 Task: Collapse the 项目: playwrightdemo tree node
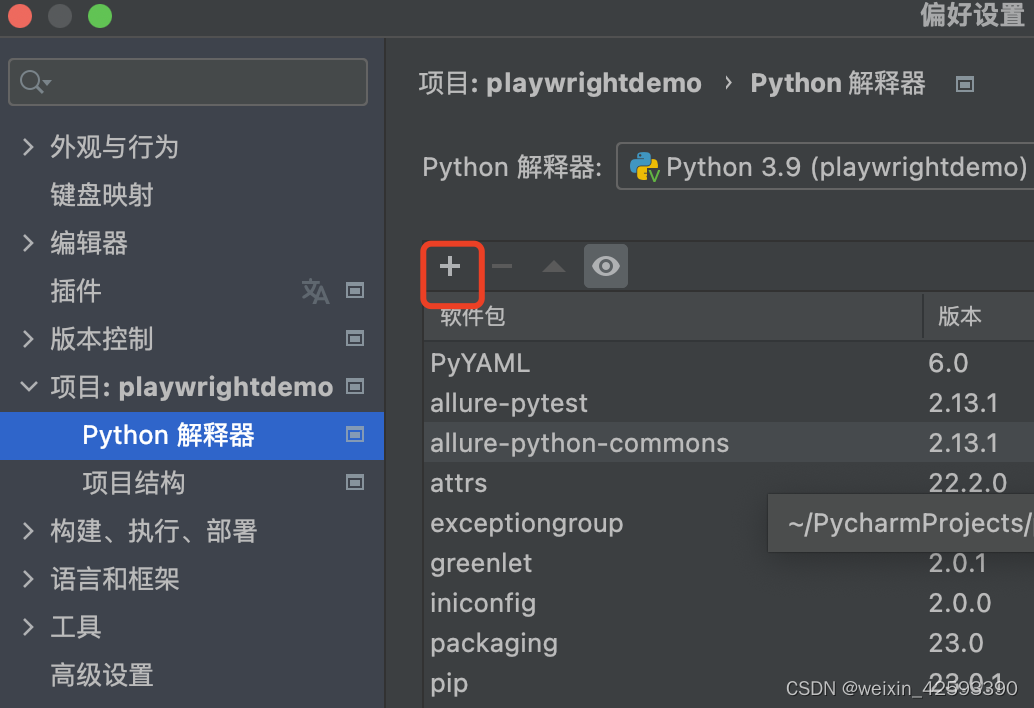point(27,387)
